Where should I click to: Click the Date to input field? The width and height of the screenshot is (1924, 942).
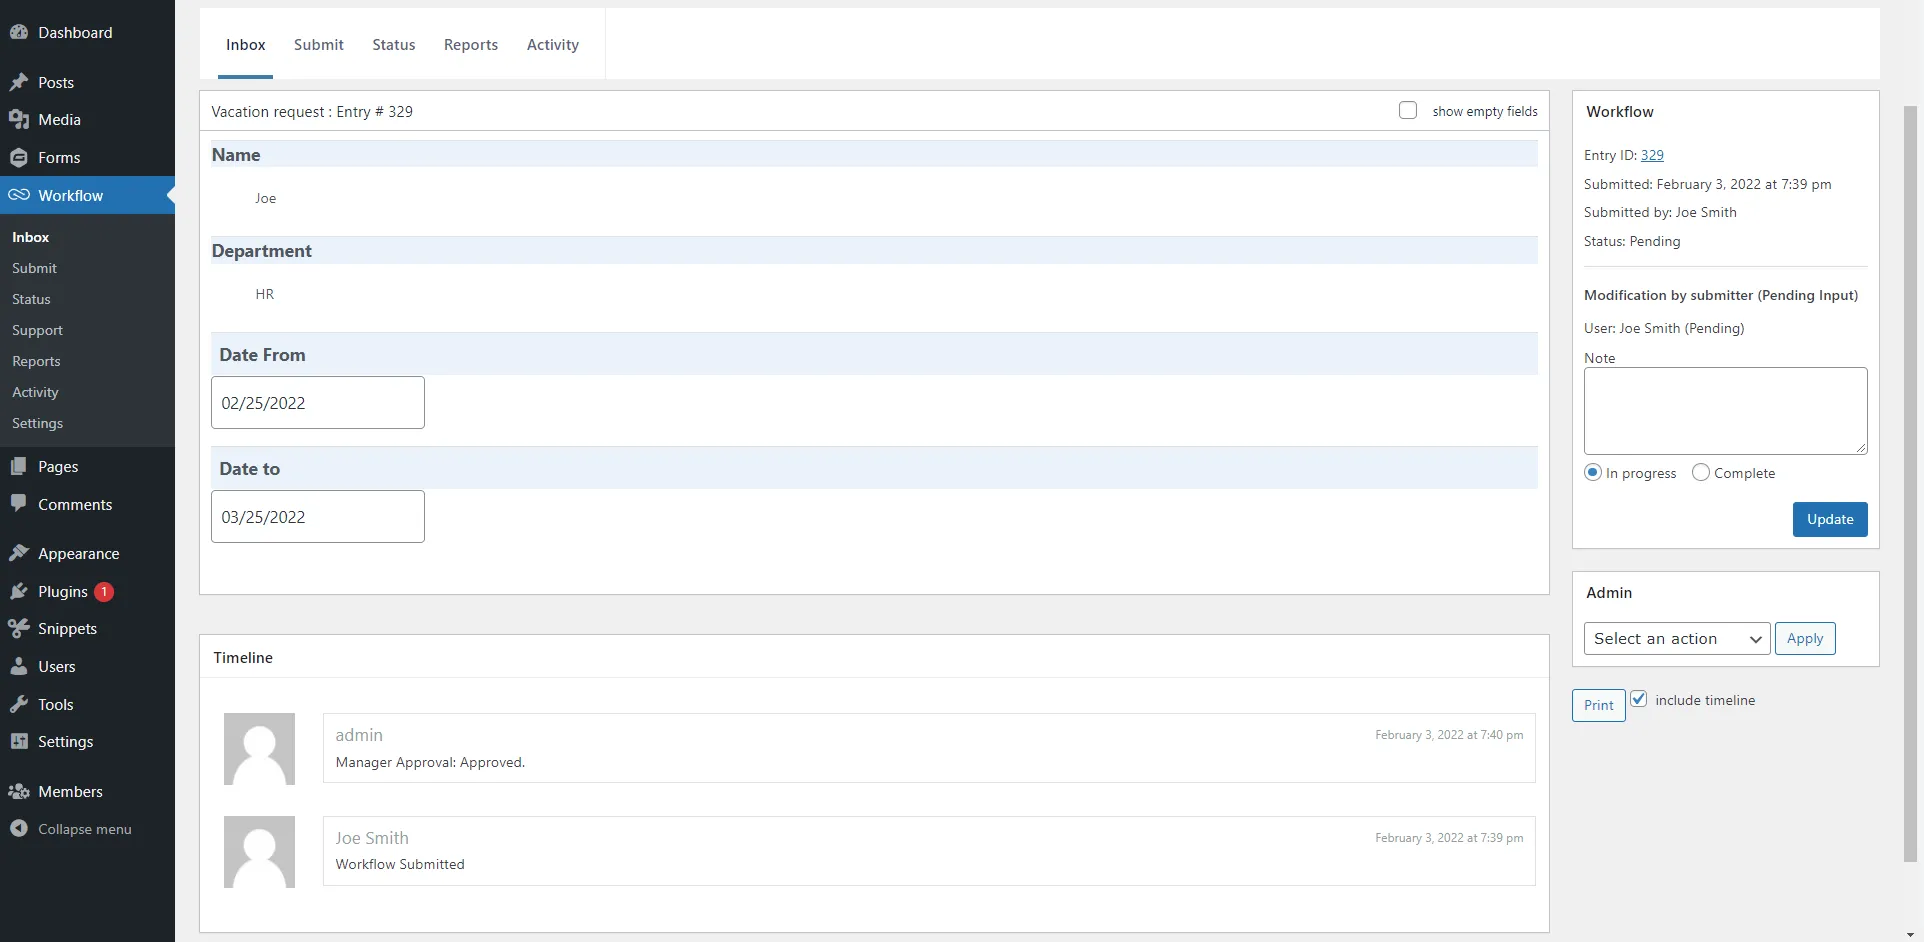point(318,517)
